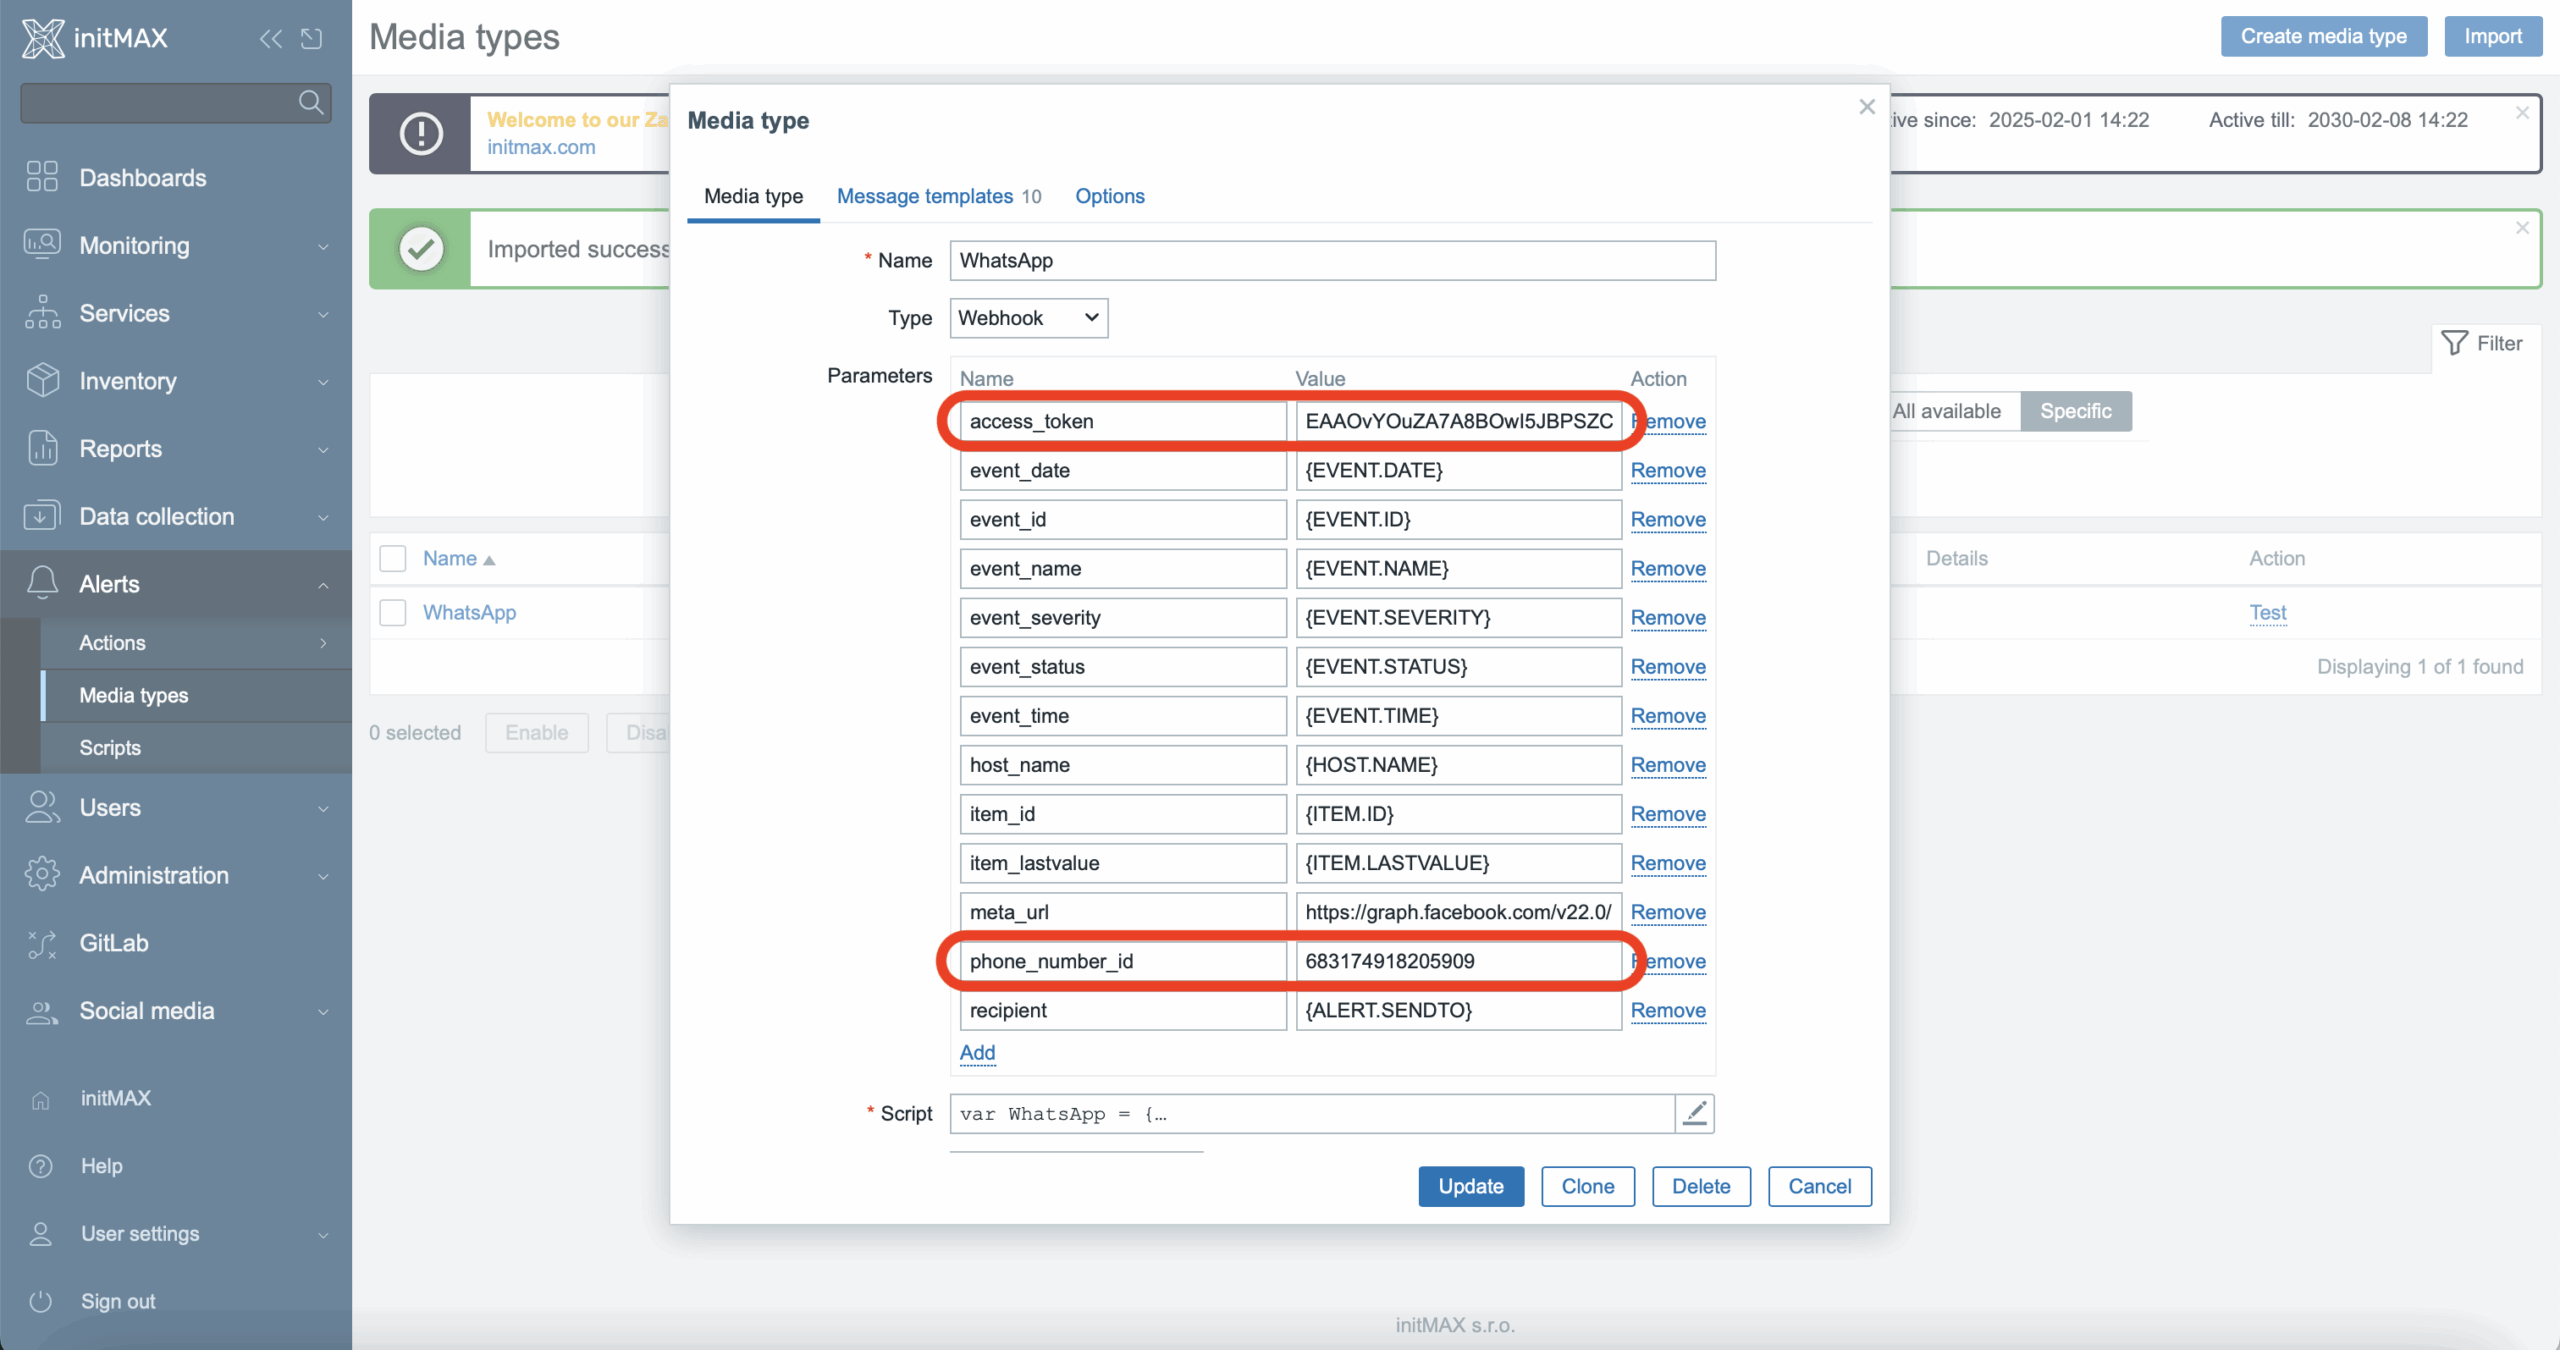The image size is (2560, 1350).
Task: Click the User settings person icon
Action: (x=40, y=1233)
